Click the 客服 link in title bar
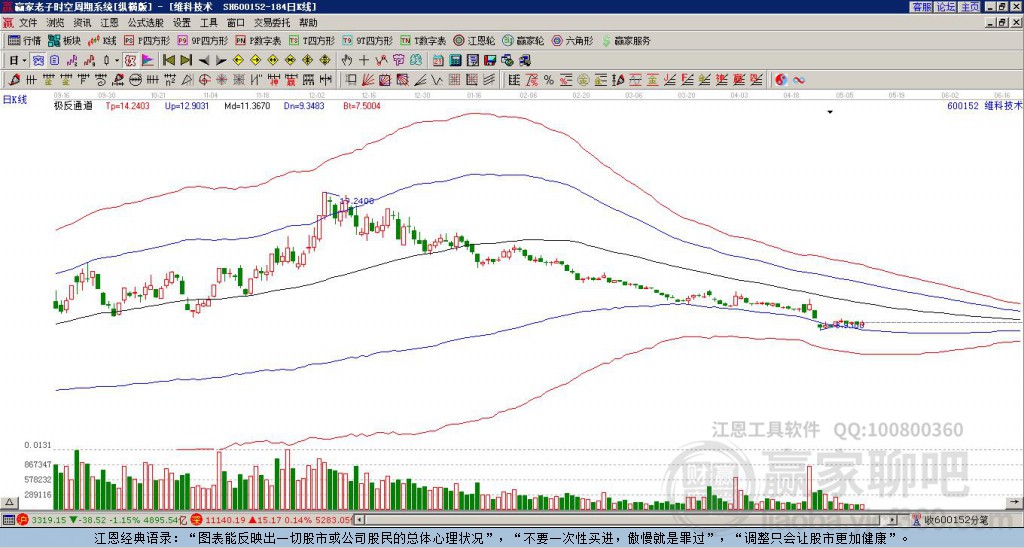The height and width of the screenshot is (548, 1024). [921, 7]
